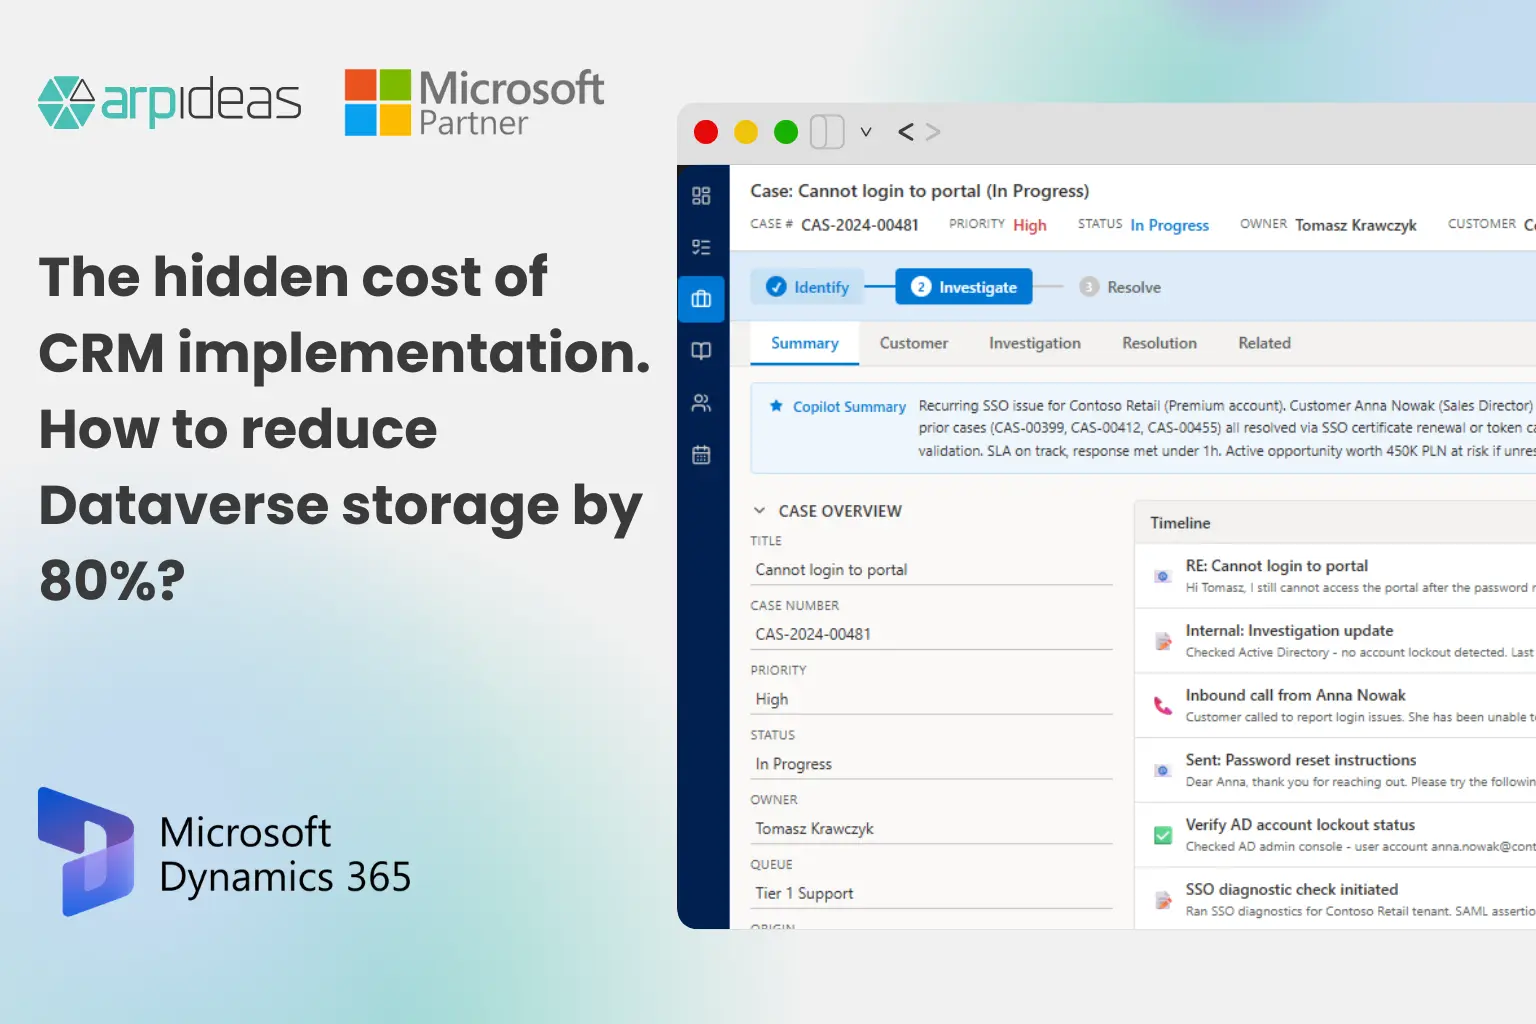The image size is (1536, 1024).
Task: Click the green checkmark on Verify AD account lockout
Action: (x=1162, y=834)
